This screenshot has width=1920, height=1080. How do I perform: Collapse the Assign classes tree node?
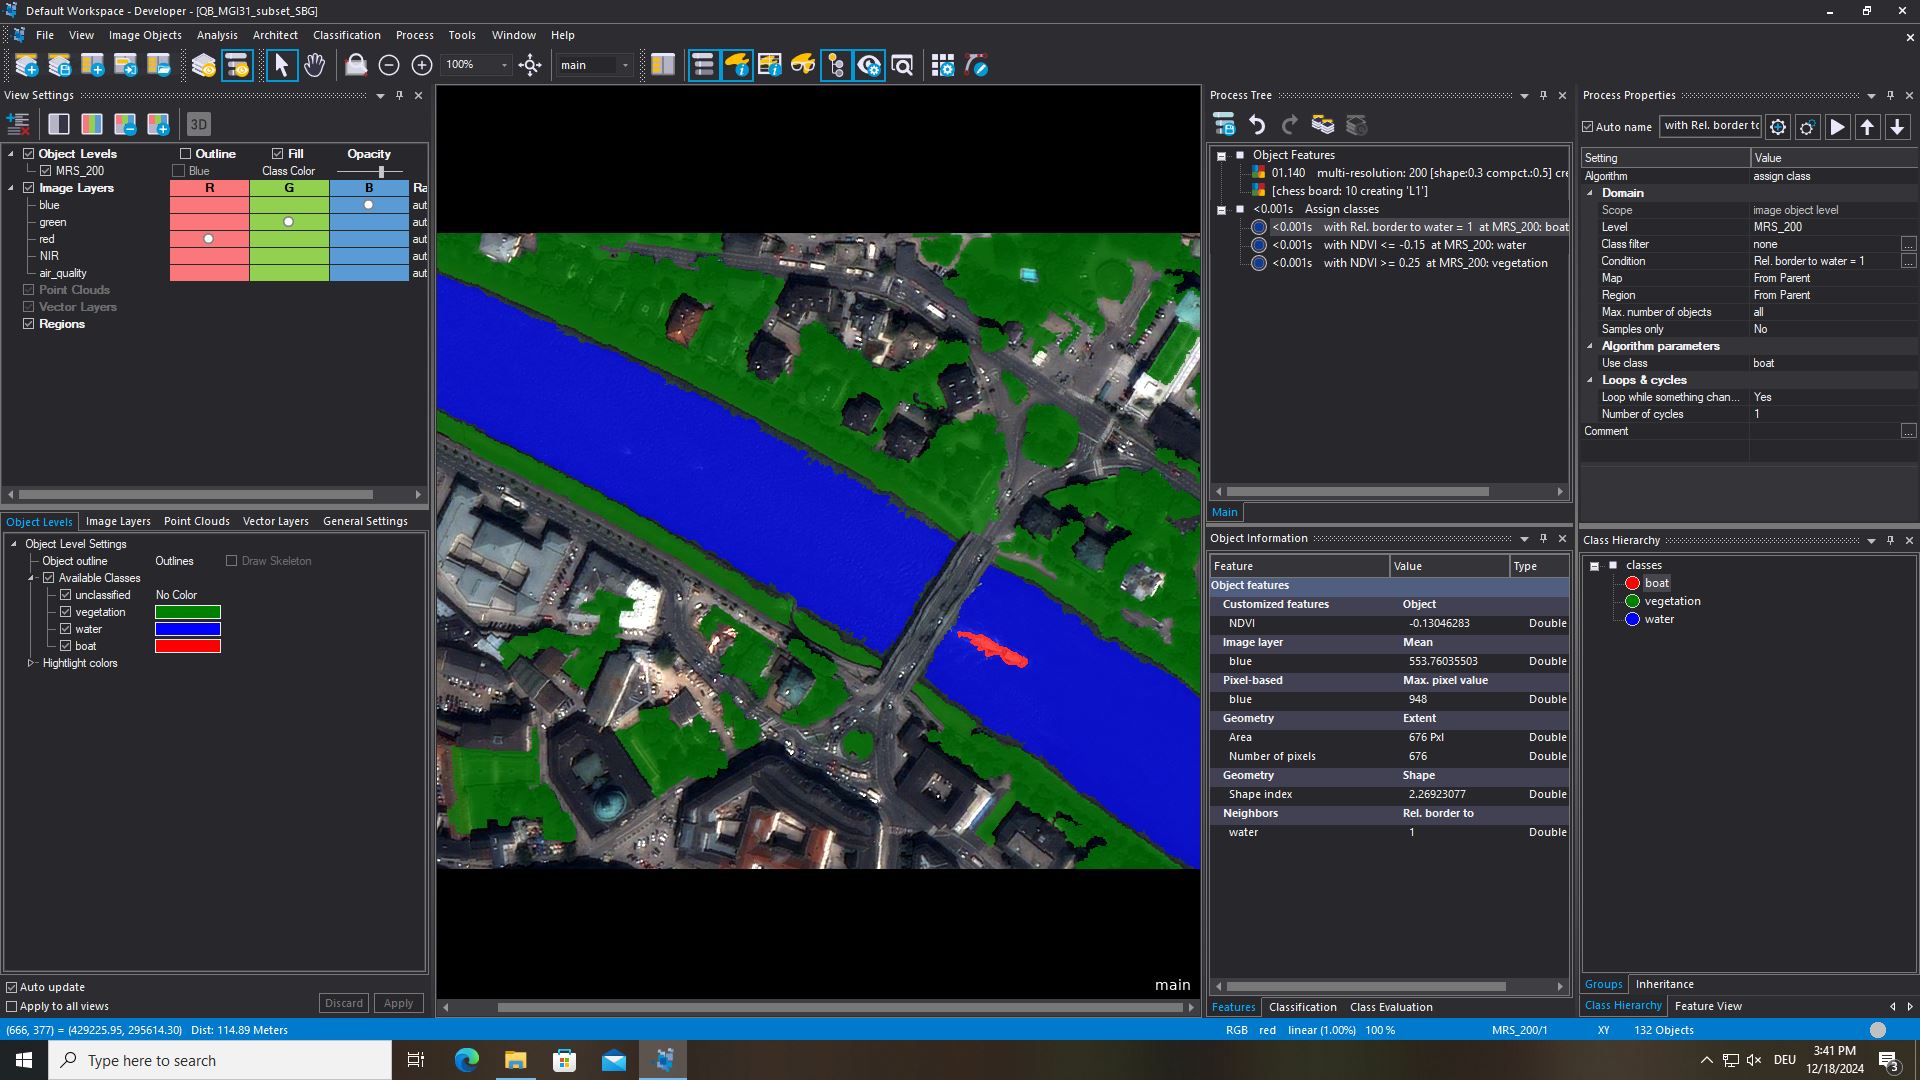[1221, 210]
